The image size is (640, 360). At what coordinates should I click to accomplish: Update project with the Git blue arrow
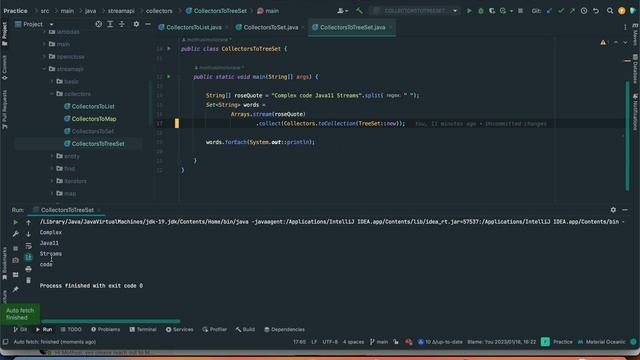coord(549,11)
